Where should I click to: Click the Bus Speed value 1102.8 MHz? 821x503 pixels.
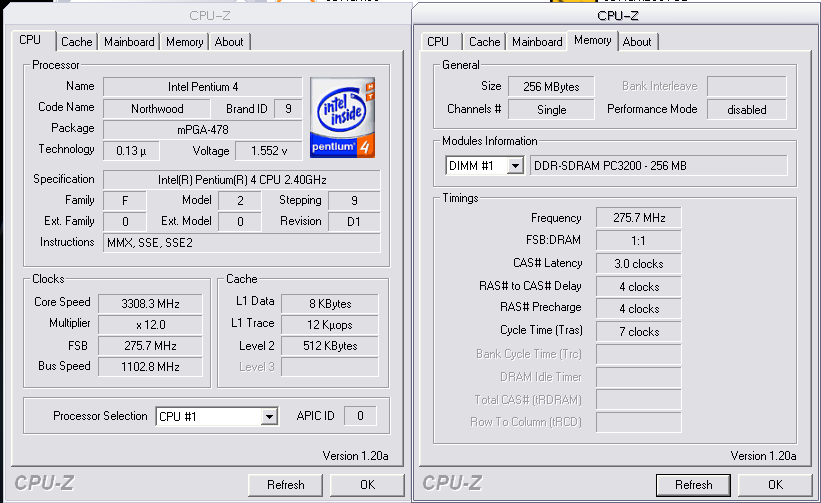pyautogui.click(x=150, y=366)
